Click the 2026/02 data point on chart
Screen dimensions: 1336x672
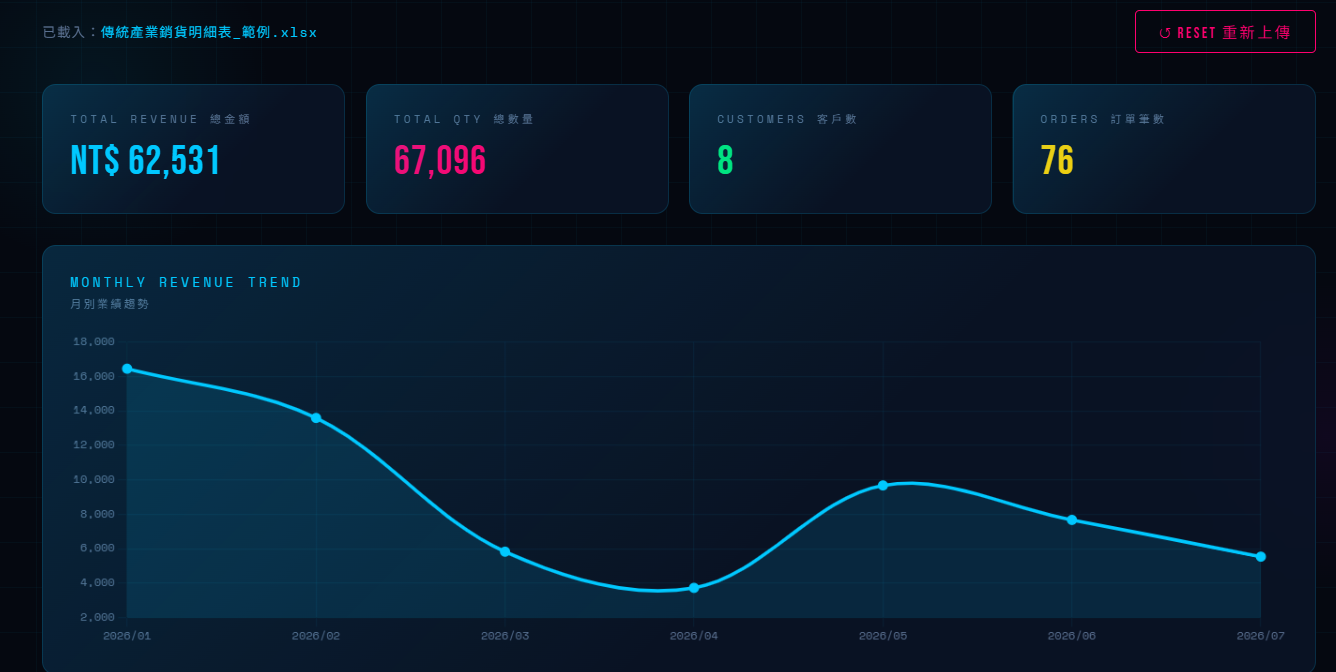click(316, 418)
